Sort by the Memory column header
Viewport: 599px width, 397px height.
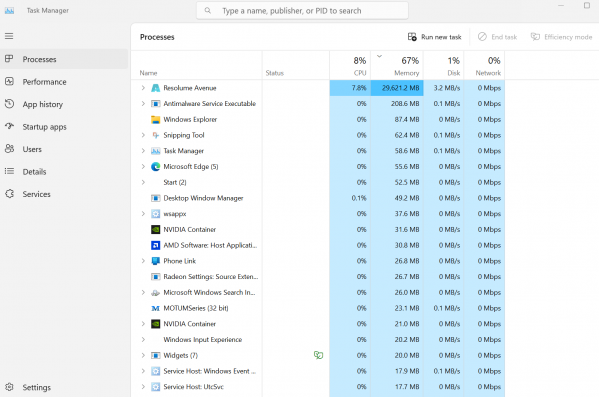coord(397,65)
